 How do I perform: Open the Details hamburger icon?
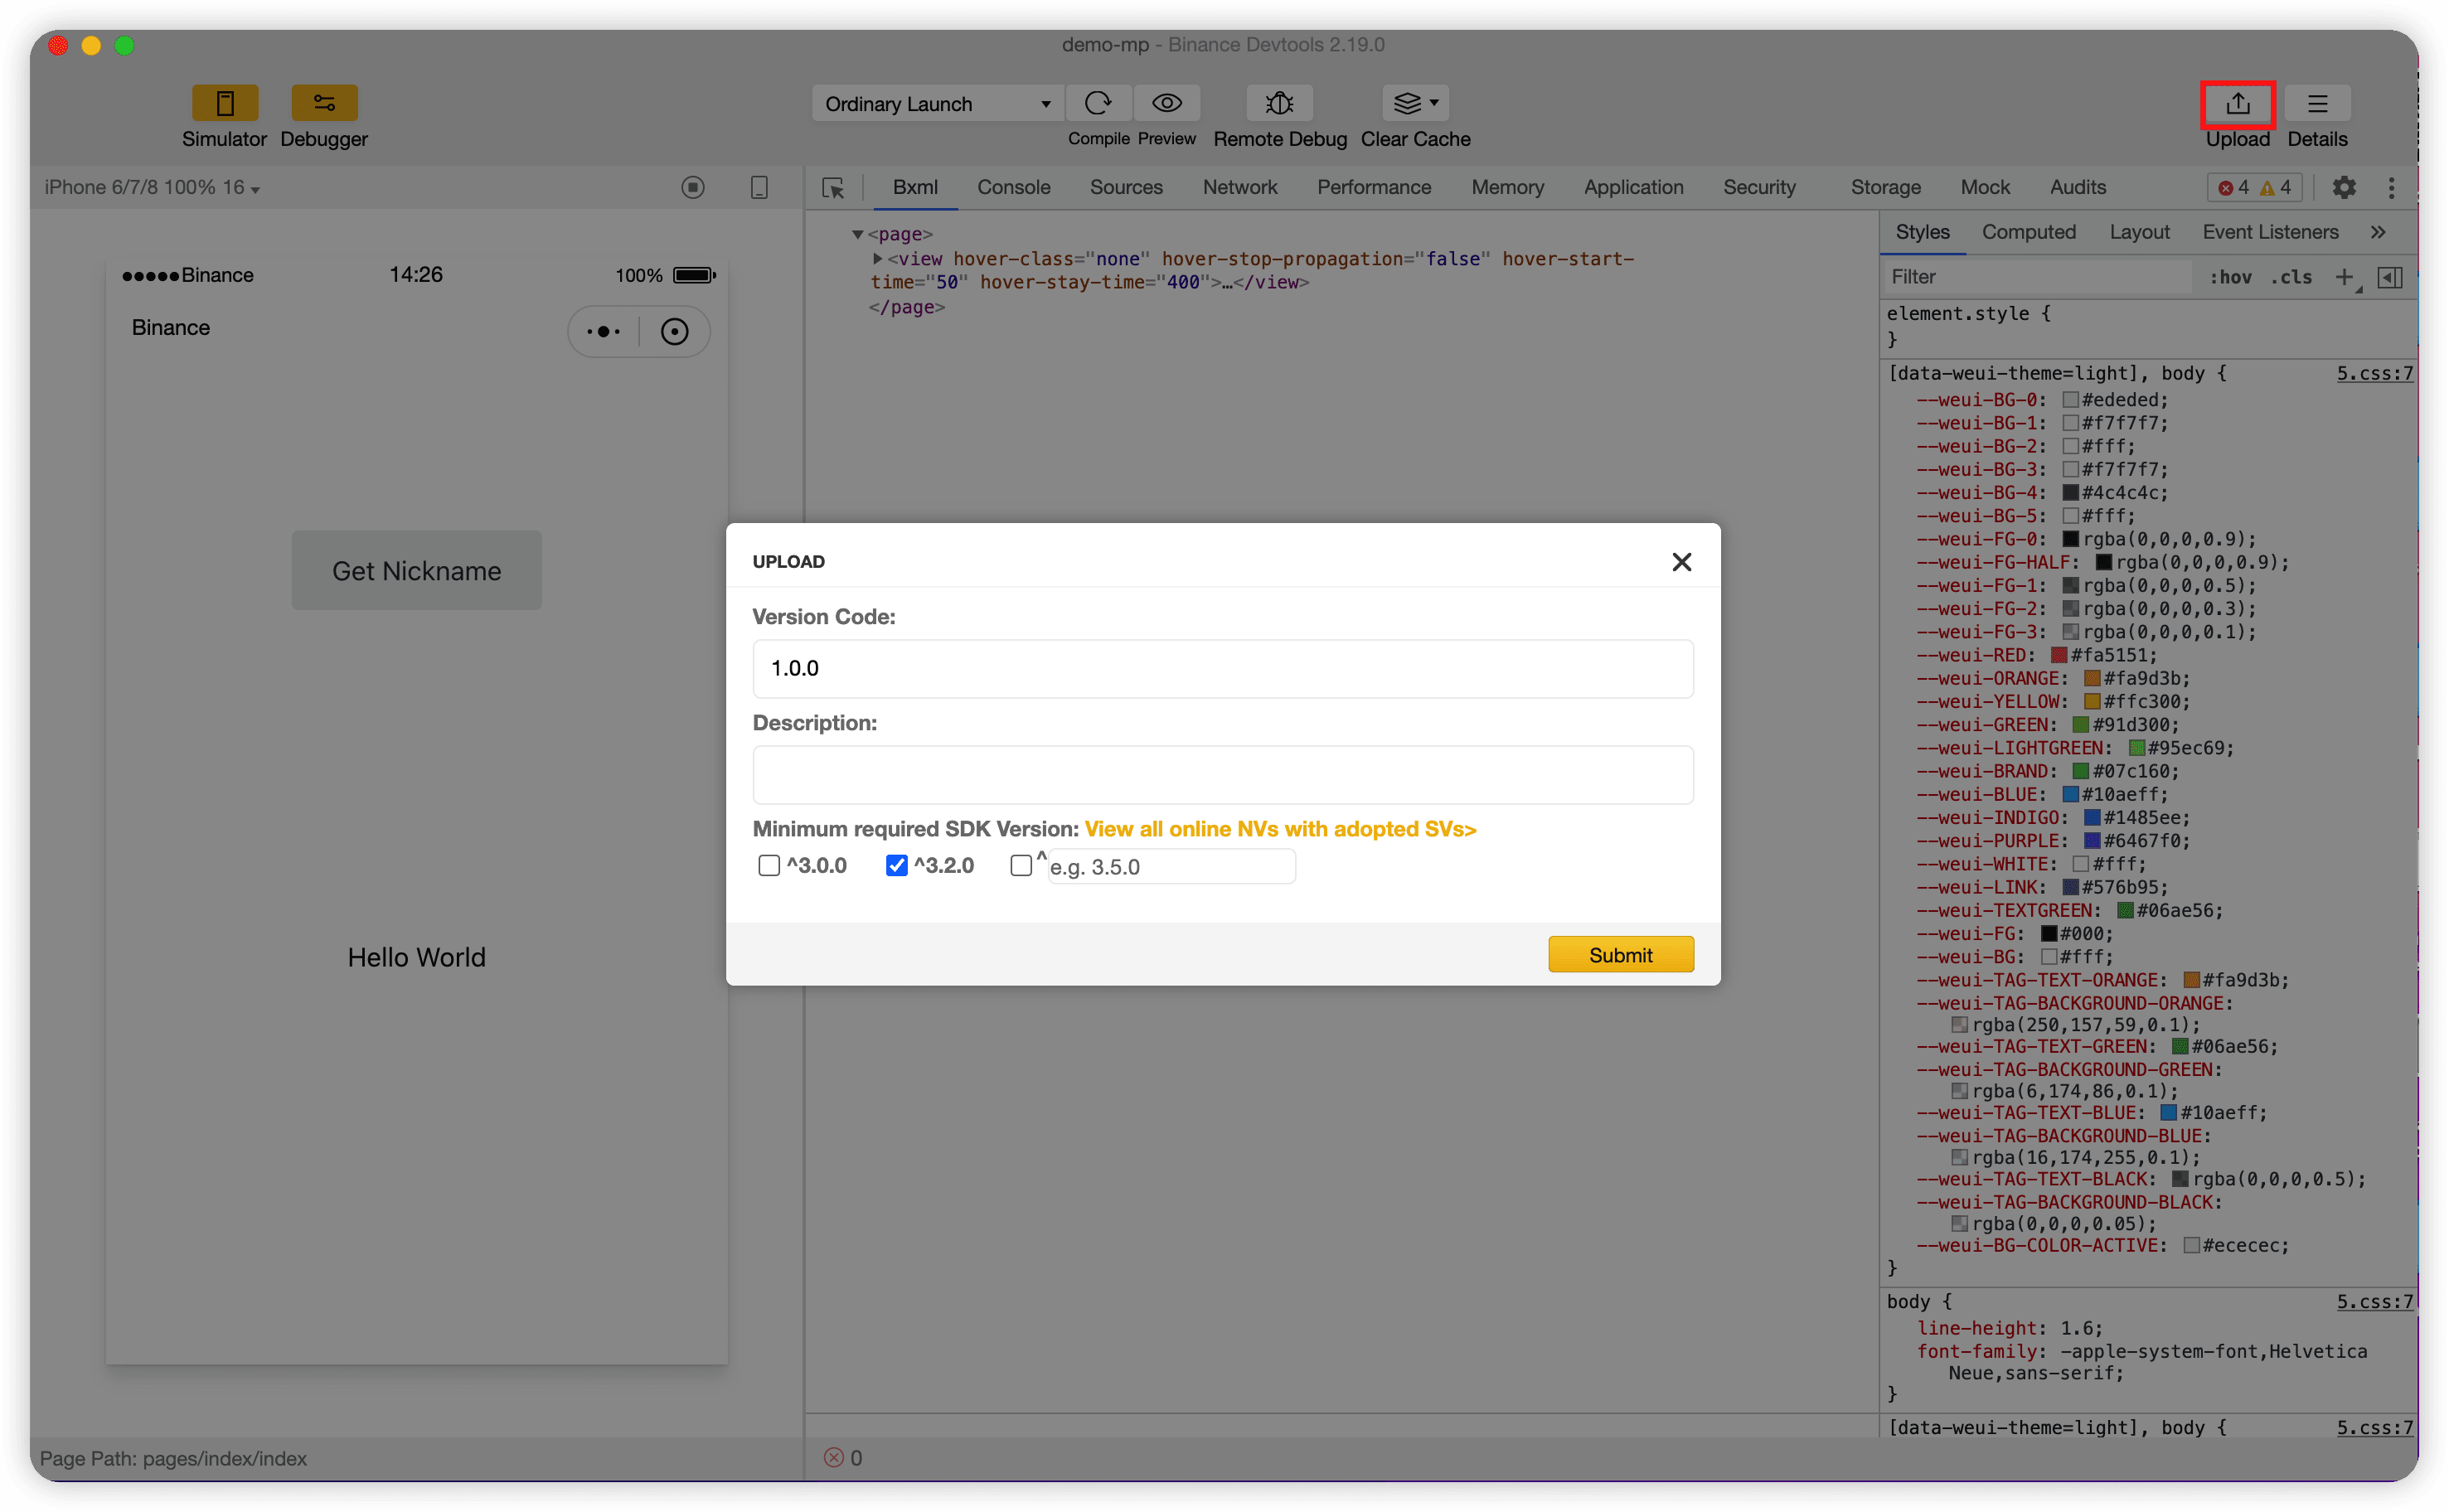point(2317,104)
